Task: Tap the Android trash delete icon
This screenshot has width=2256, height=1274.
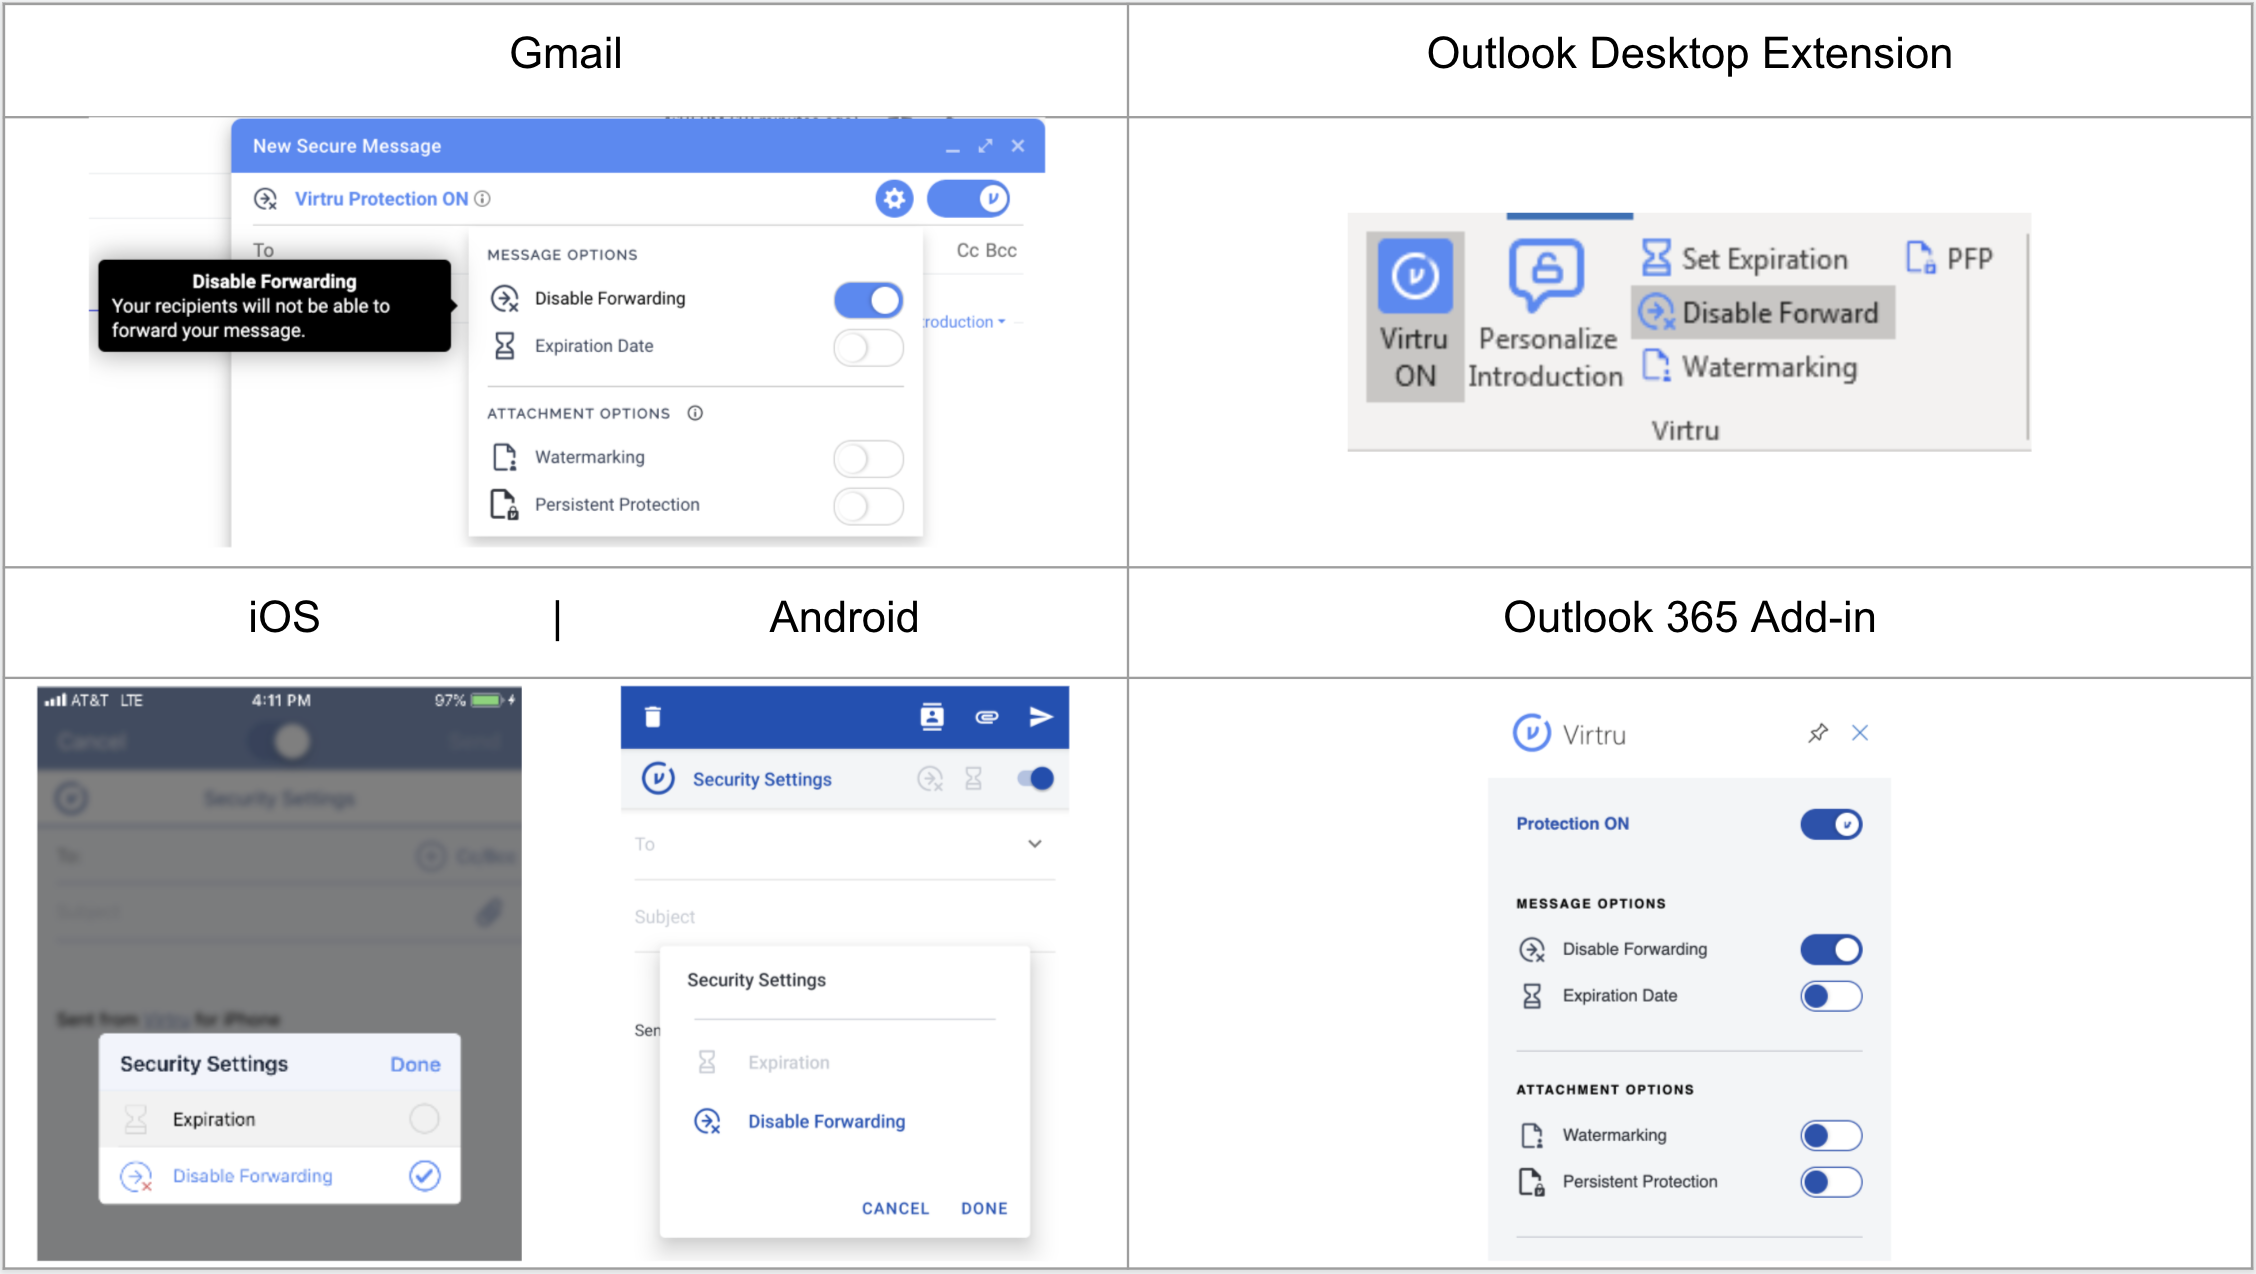Action: (653, 717)
